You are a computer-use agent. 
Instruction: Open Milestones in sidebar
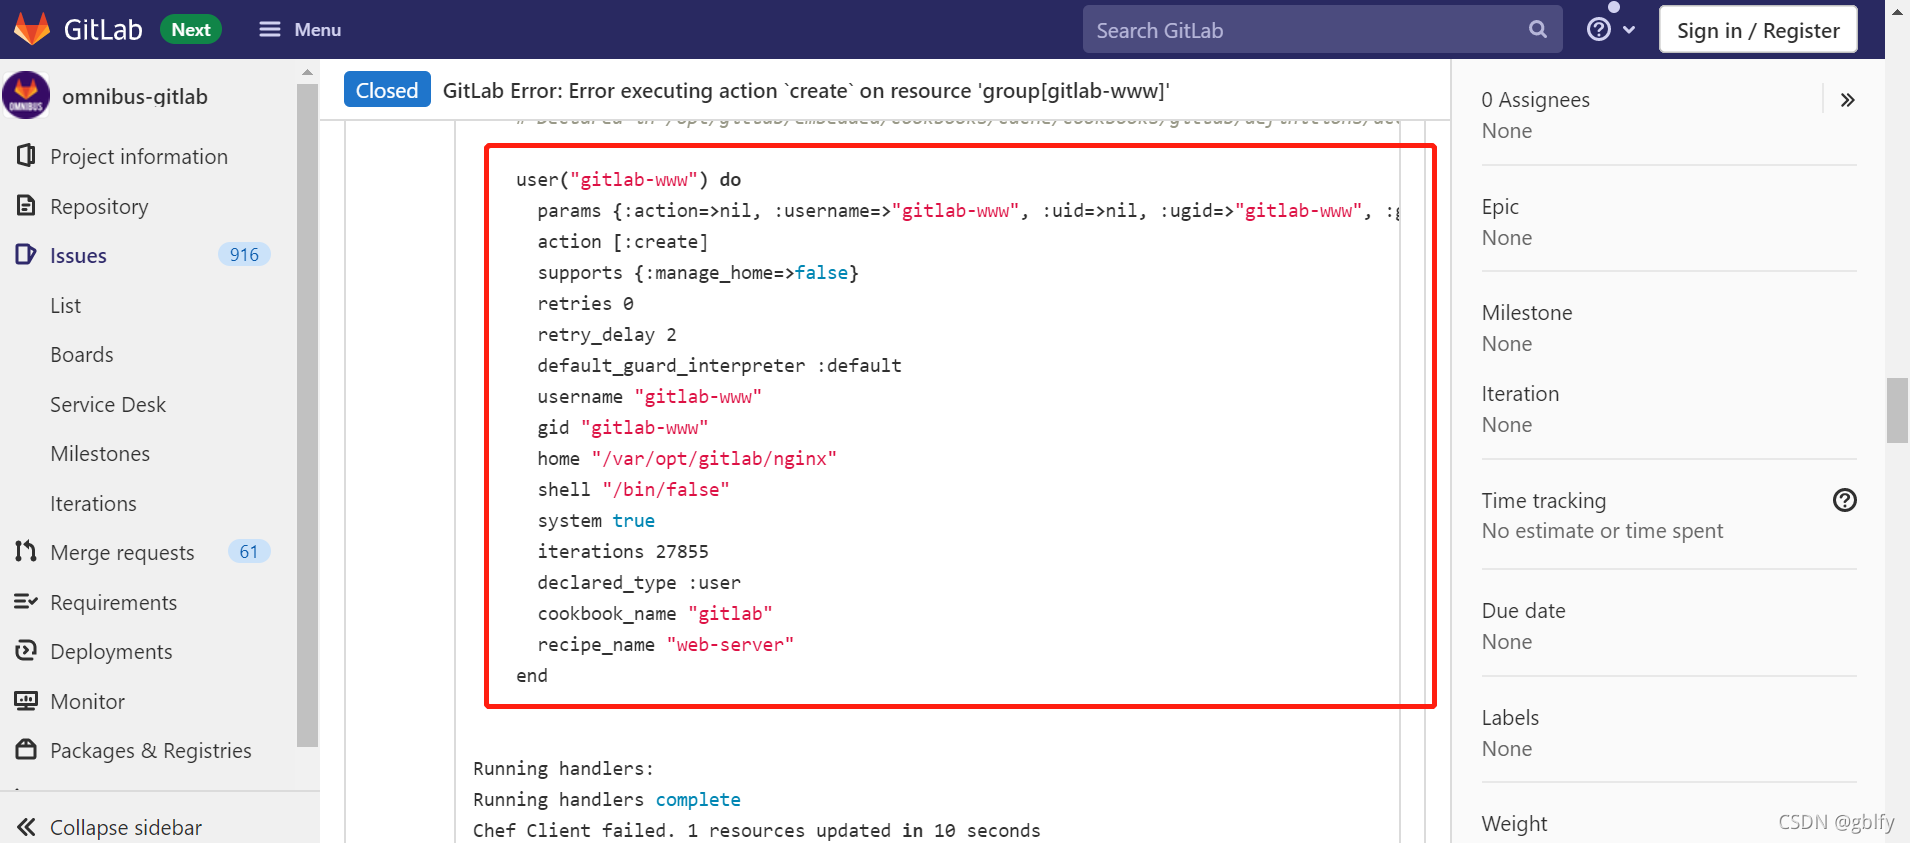[100, 454]
